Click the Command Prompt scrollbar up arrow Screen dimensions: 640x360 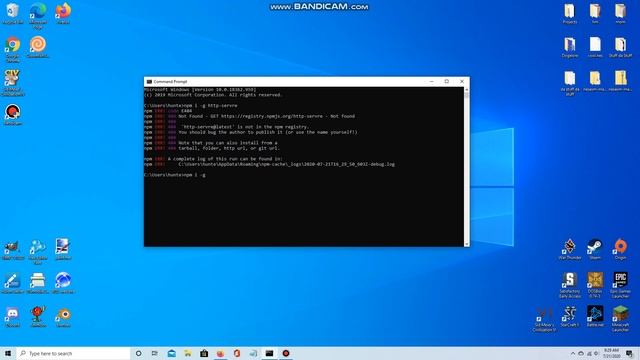[467, 89]
